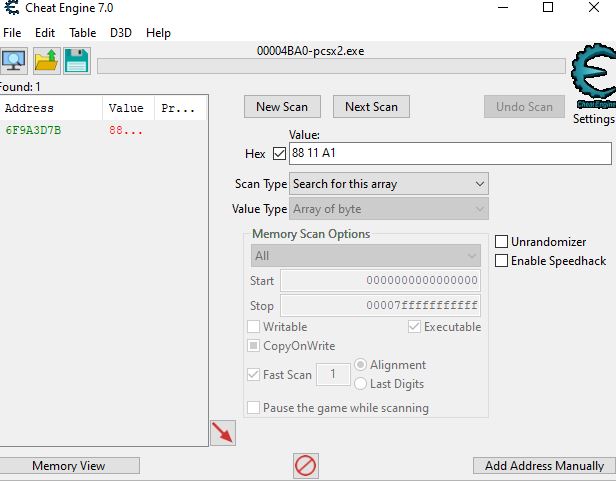Screen dimensions: 616x481
Task: Save the table with the floppy icon
Action: click(x=77, y=61)
